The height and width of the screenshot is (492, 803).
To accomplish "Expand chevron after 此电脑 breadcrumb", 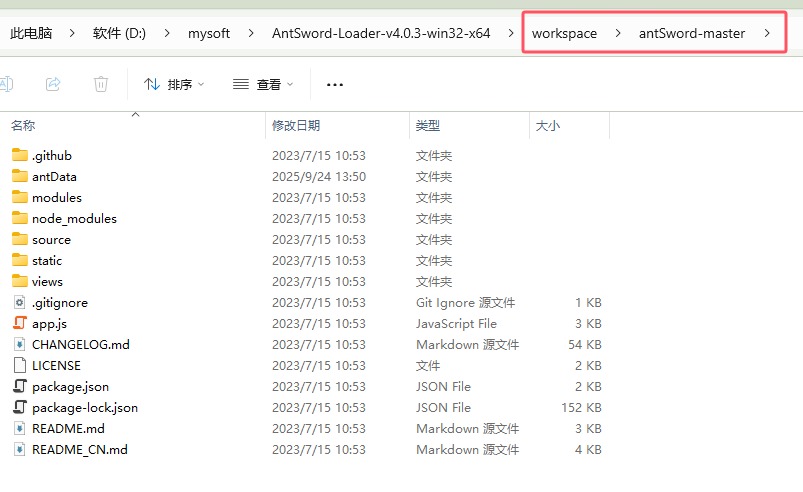I will [72, 33].
